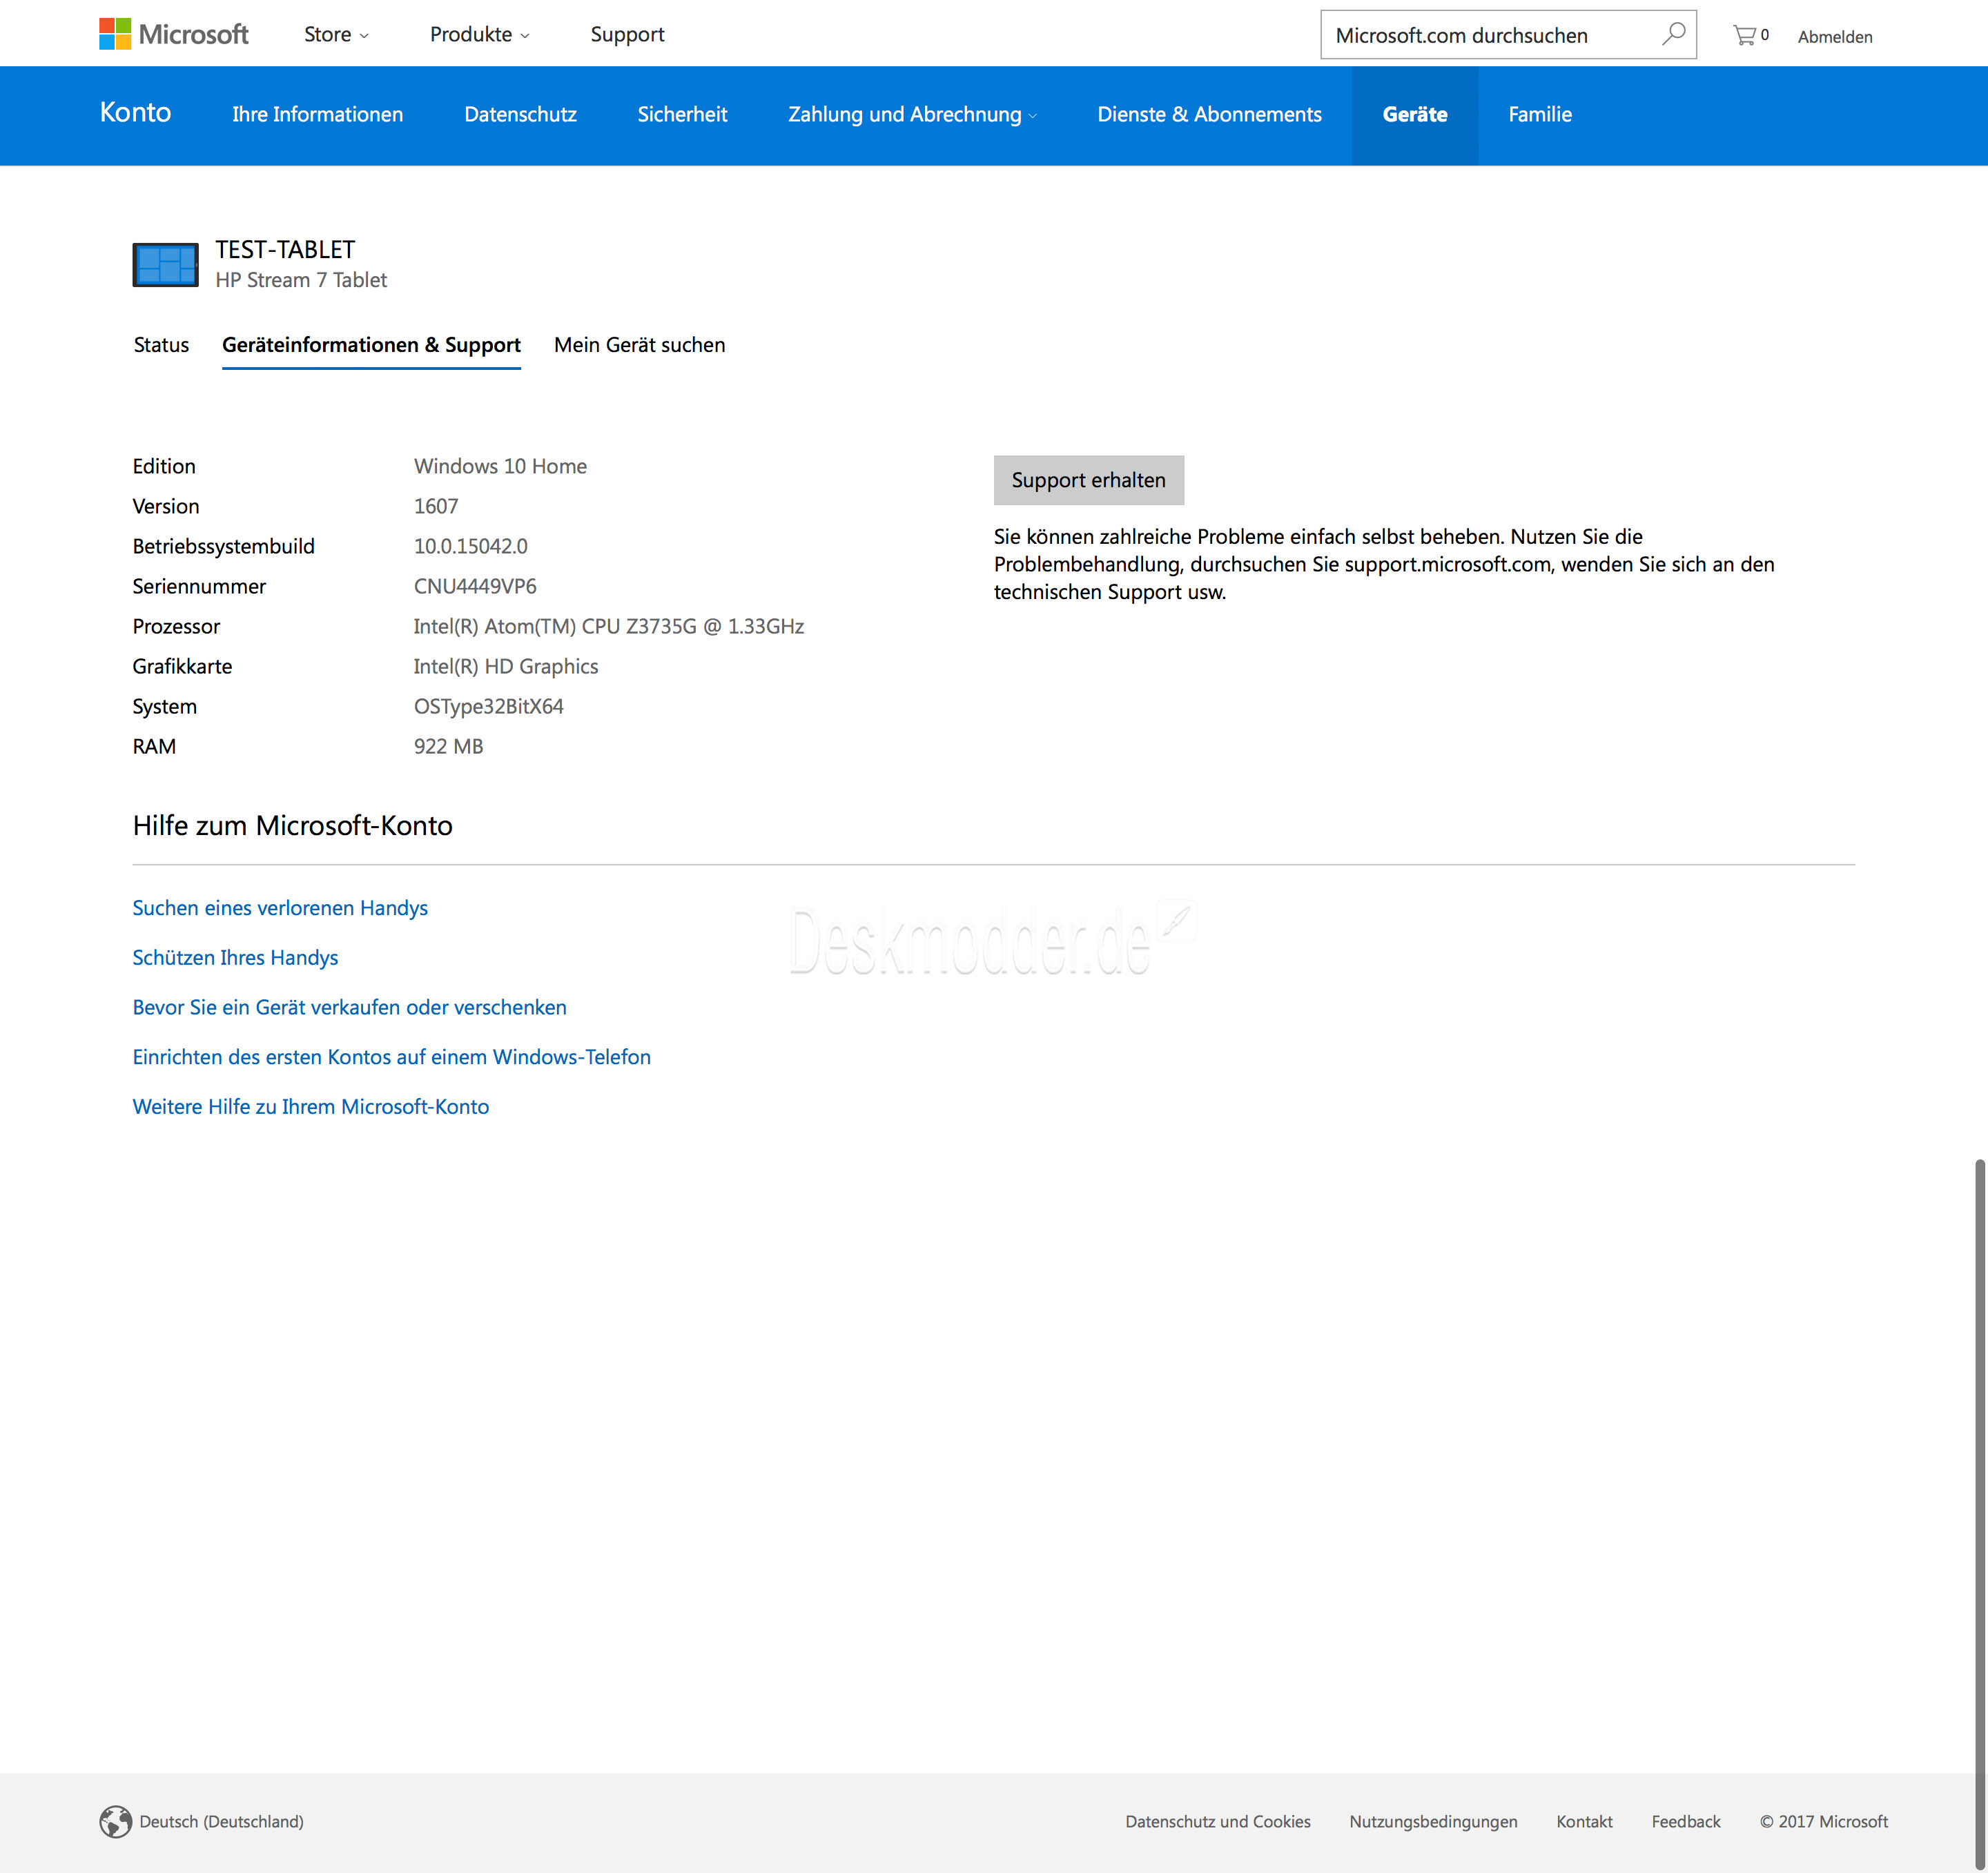Open Schützen Ihres Handys link

coord(235,958)
